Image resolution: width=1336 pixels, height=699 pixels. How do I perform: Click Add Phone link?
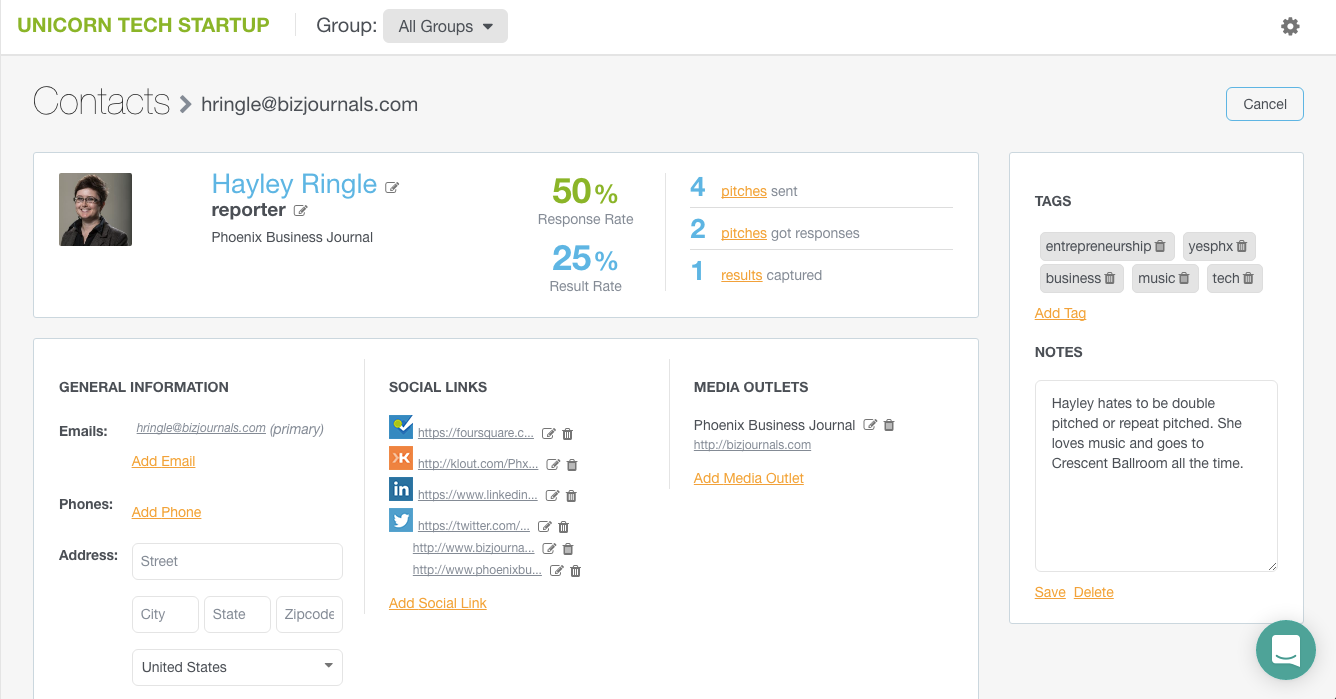(x=166, y=512)
